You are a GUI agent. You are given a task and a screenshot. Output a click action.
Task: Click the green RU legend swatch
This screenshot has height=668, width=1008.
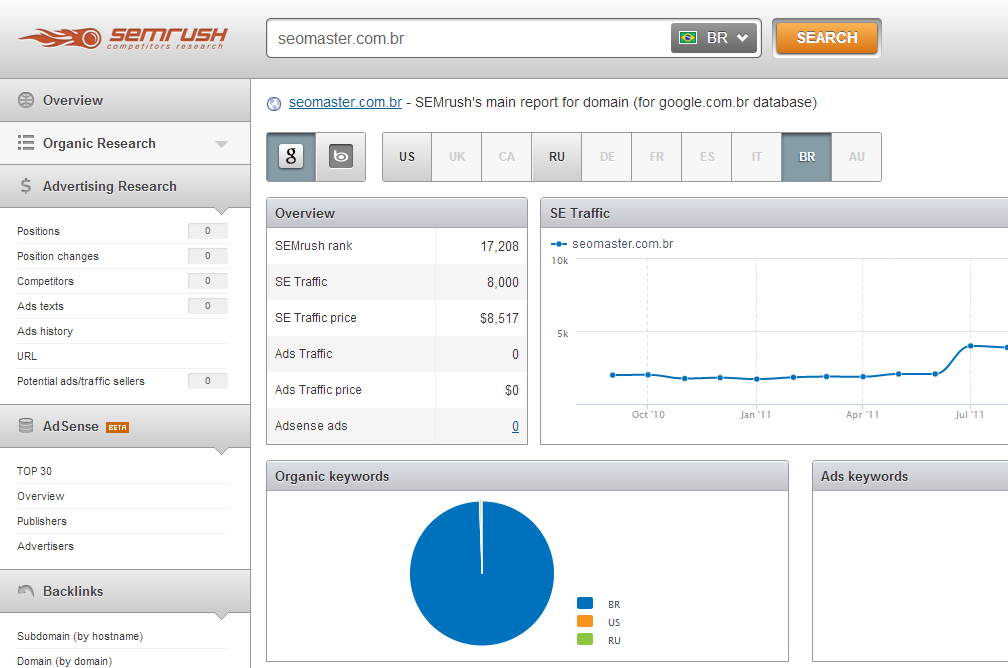[585, 639]
